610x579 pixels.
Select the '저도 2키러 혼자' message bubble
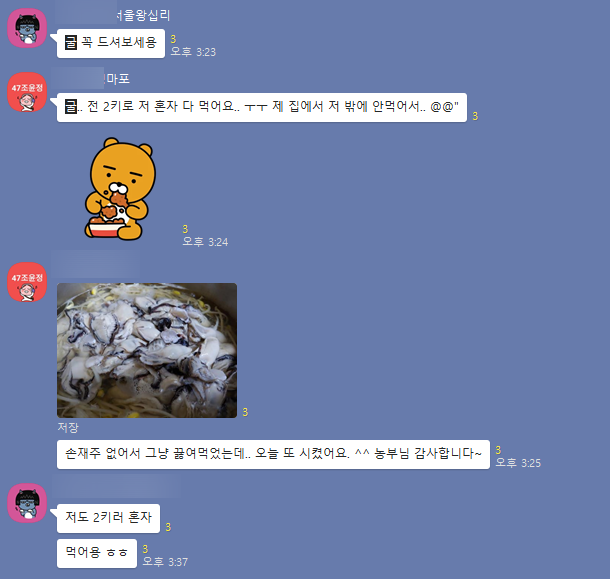tap(108, 518)
